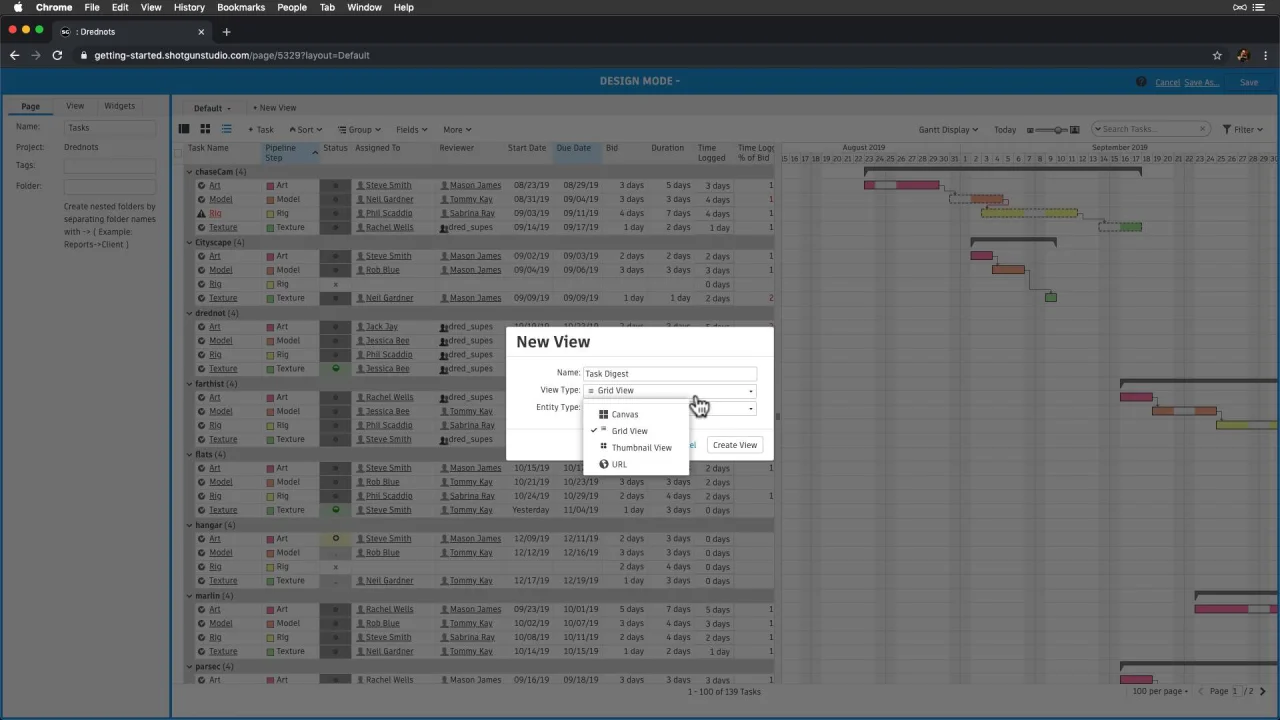Select the list view mode icon
Viewport: 1280px width, 720px height.
pyautogui.click(x=227, y=129)
